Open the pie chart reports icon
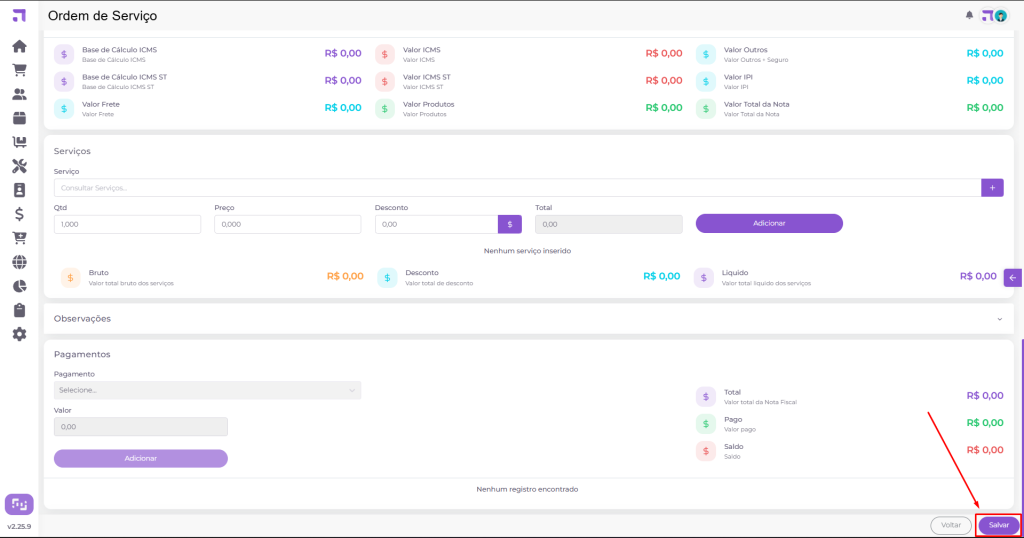Screen dimensions: 1024x538 click(x=19, y=286)
